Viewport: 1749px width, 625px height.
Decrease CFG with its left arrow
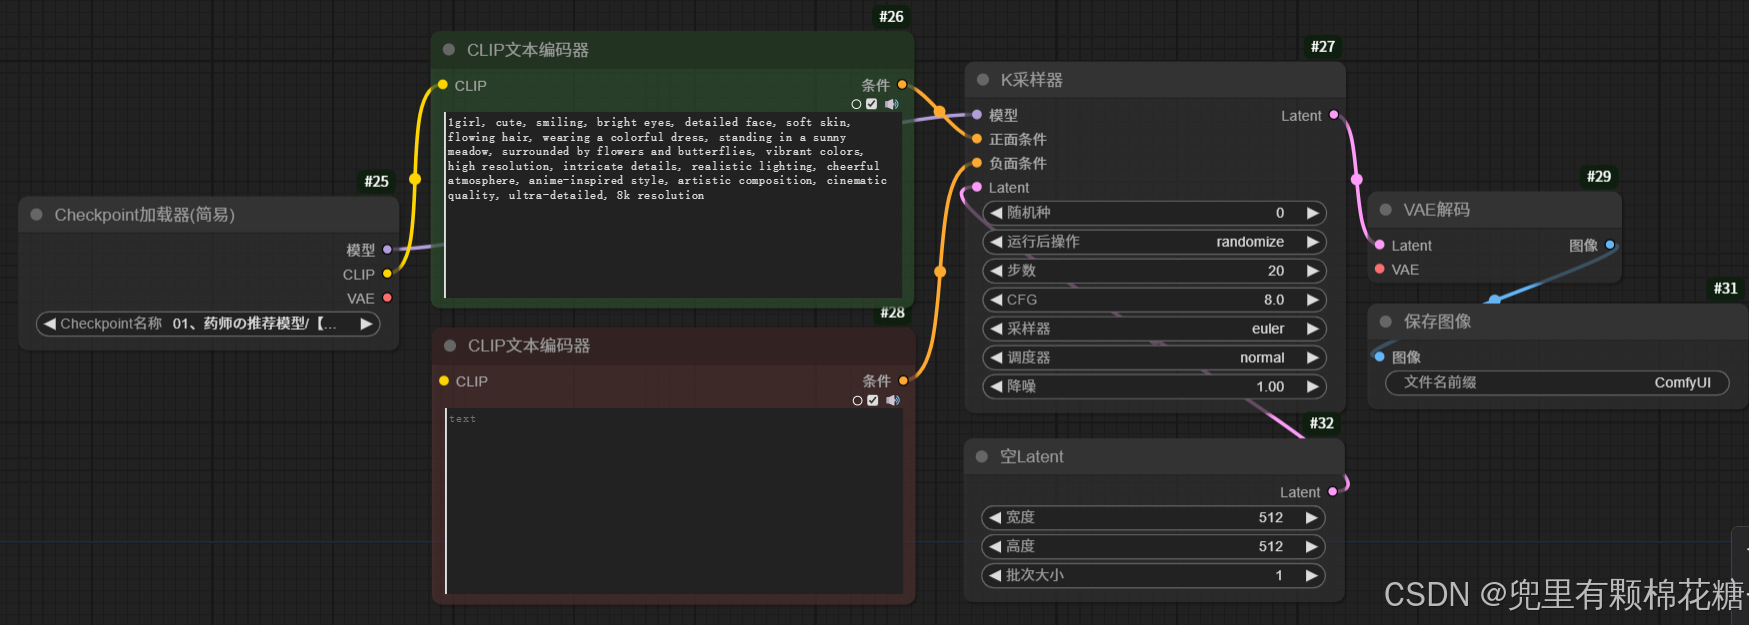click(996, 300)
